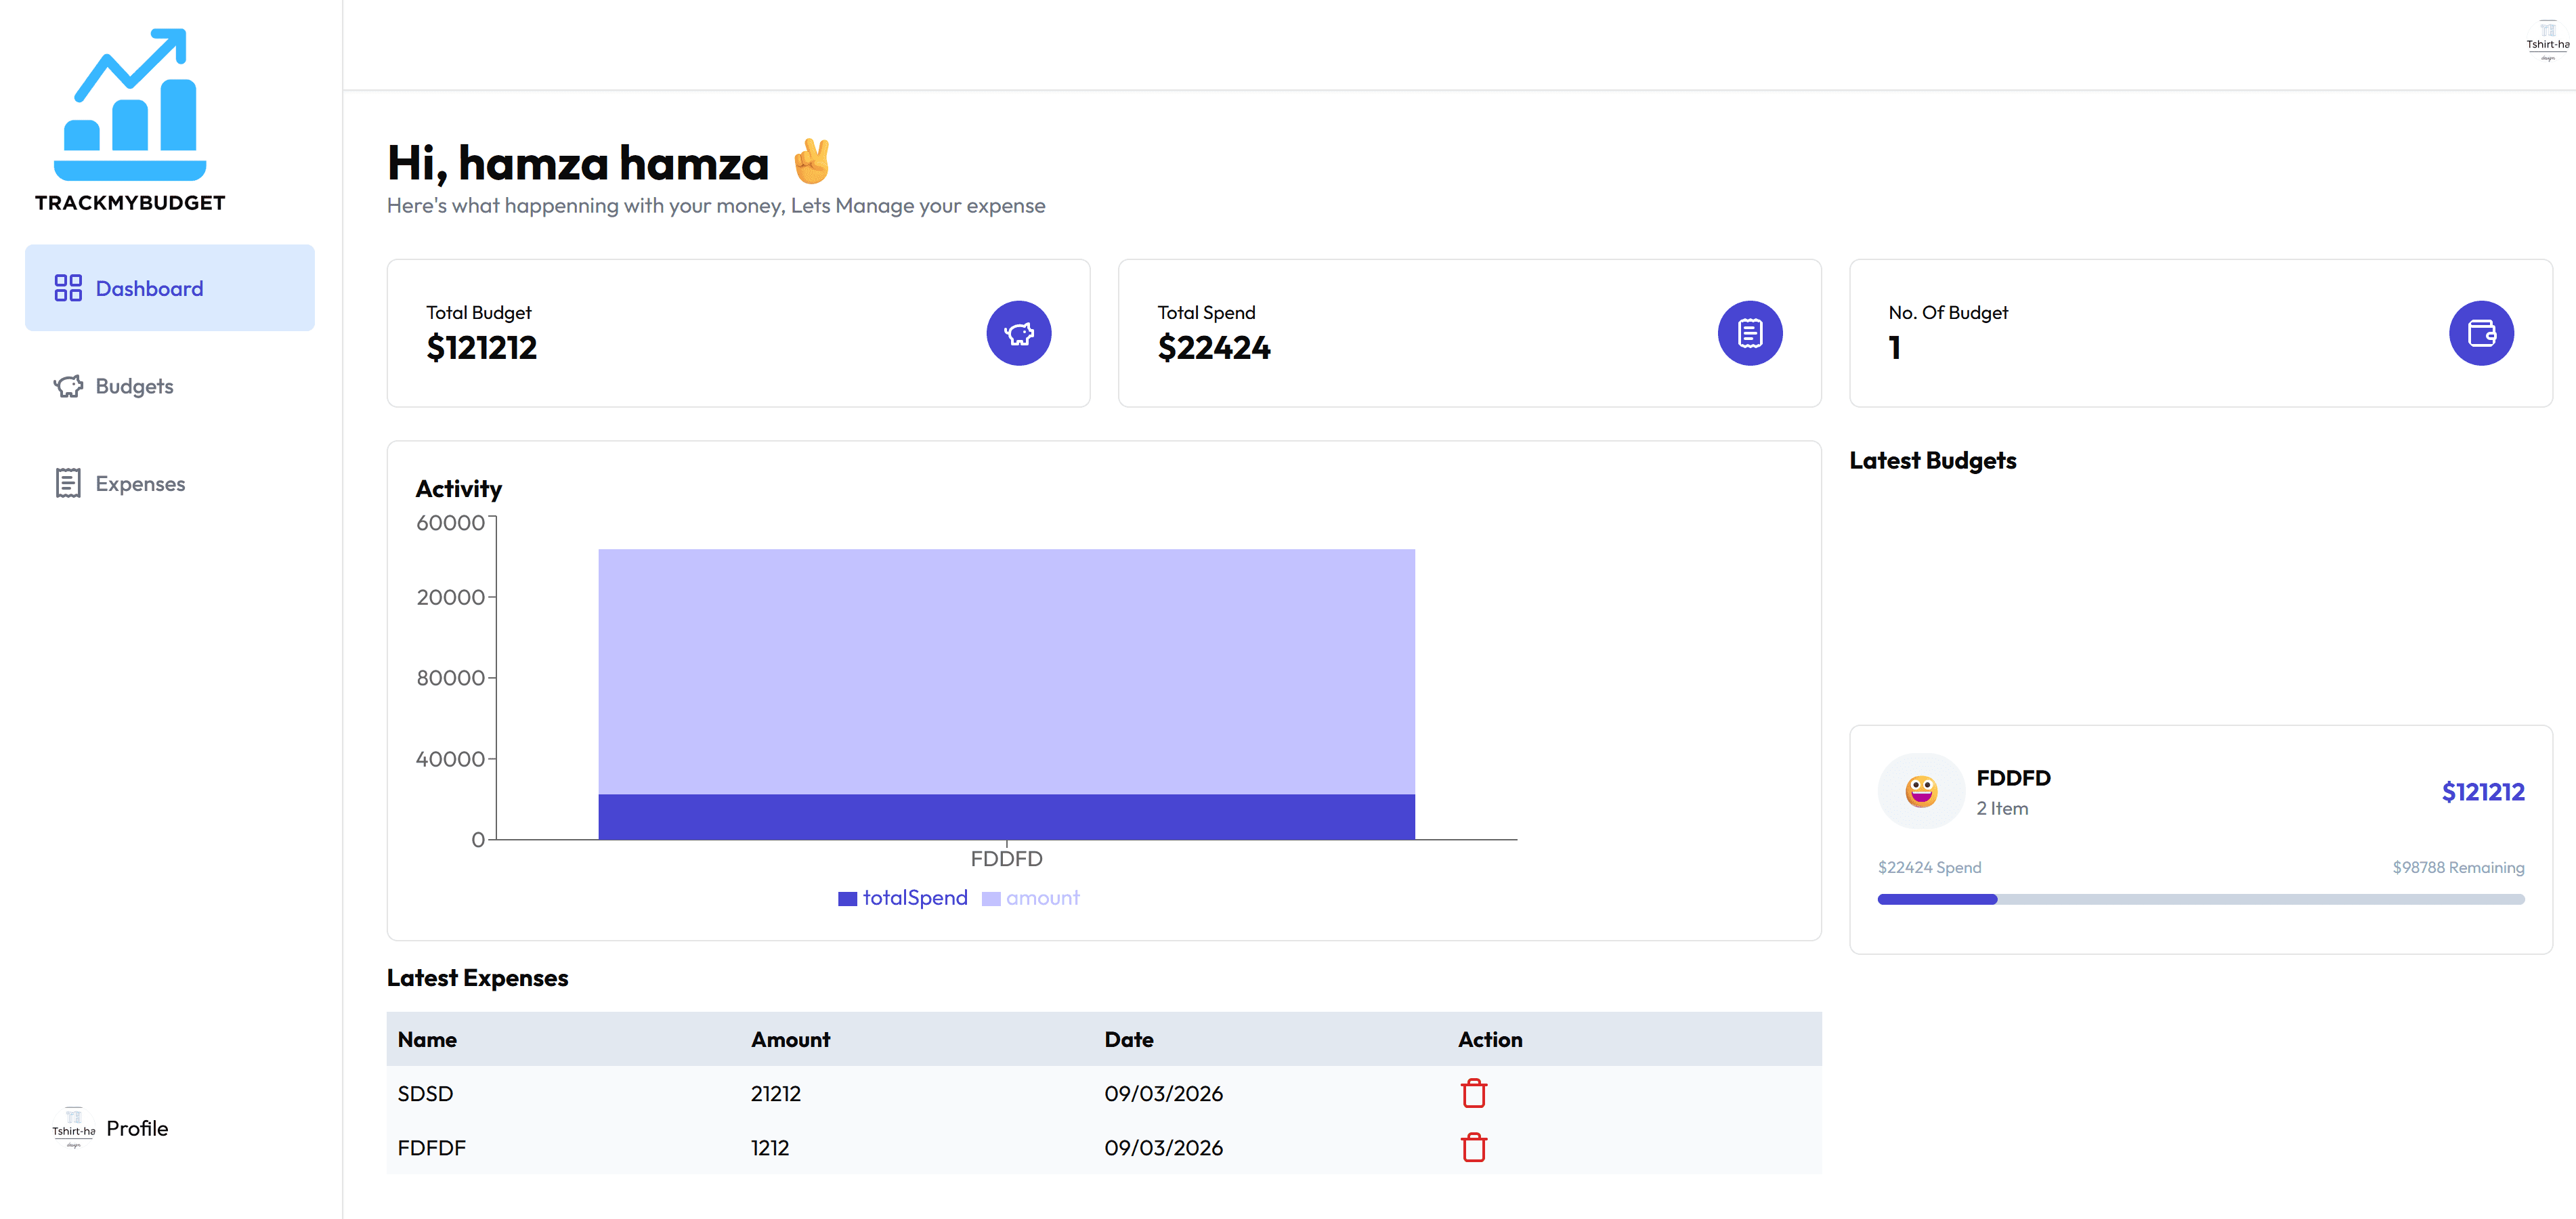The width and height of the screenshot is (2576, 1219).
Task: Click the FDDFD budget spend progress bar
Action: pyautogui.click(x=2200, y=899)
